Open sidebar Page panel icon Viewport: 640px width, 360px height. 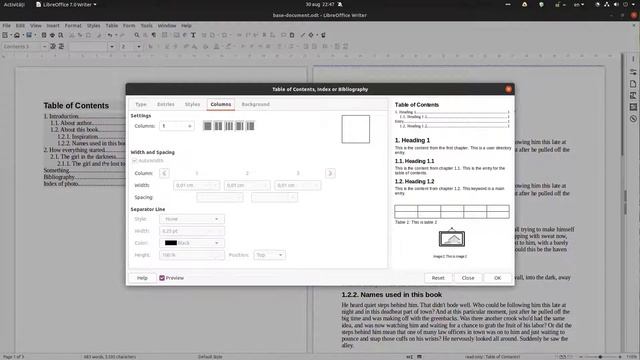(633, 84)
